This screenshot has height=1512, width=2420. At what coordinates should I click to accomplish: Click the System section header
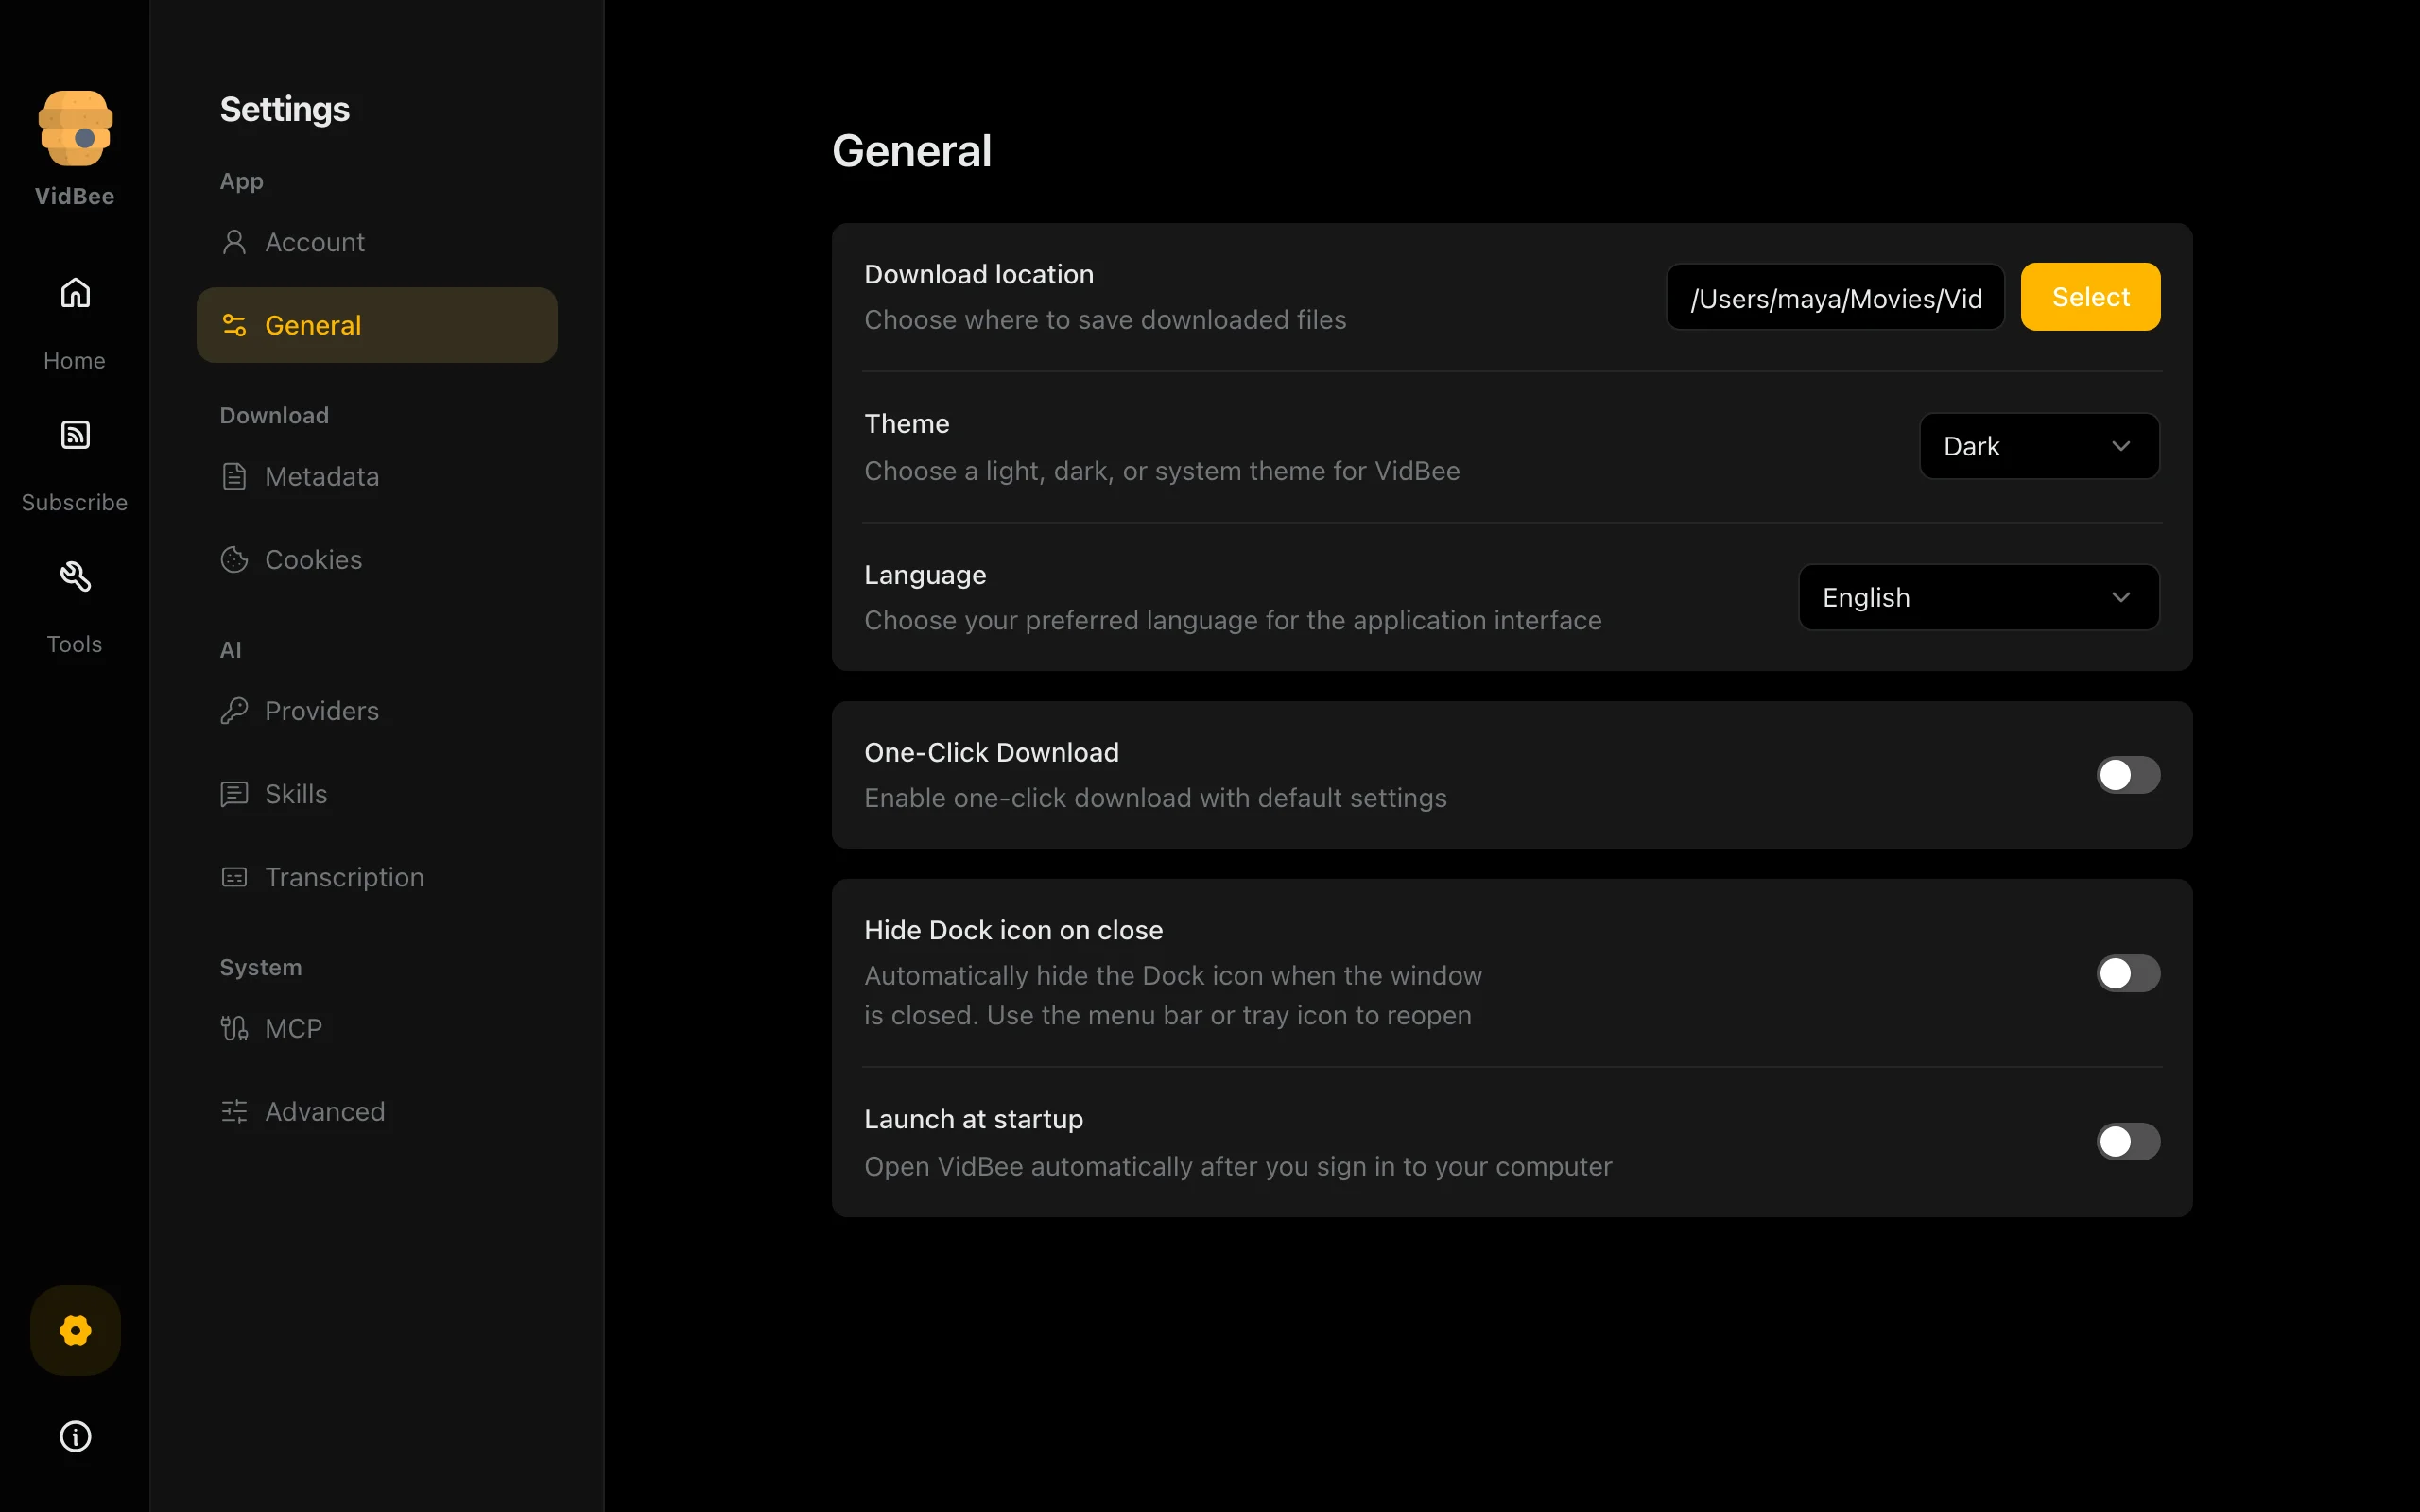pyautogui.click(x=261, y=967)
